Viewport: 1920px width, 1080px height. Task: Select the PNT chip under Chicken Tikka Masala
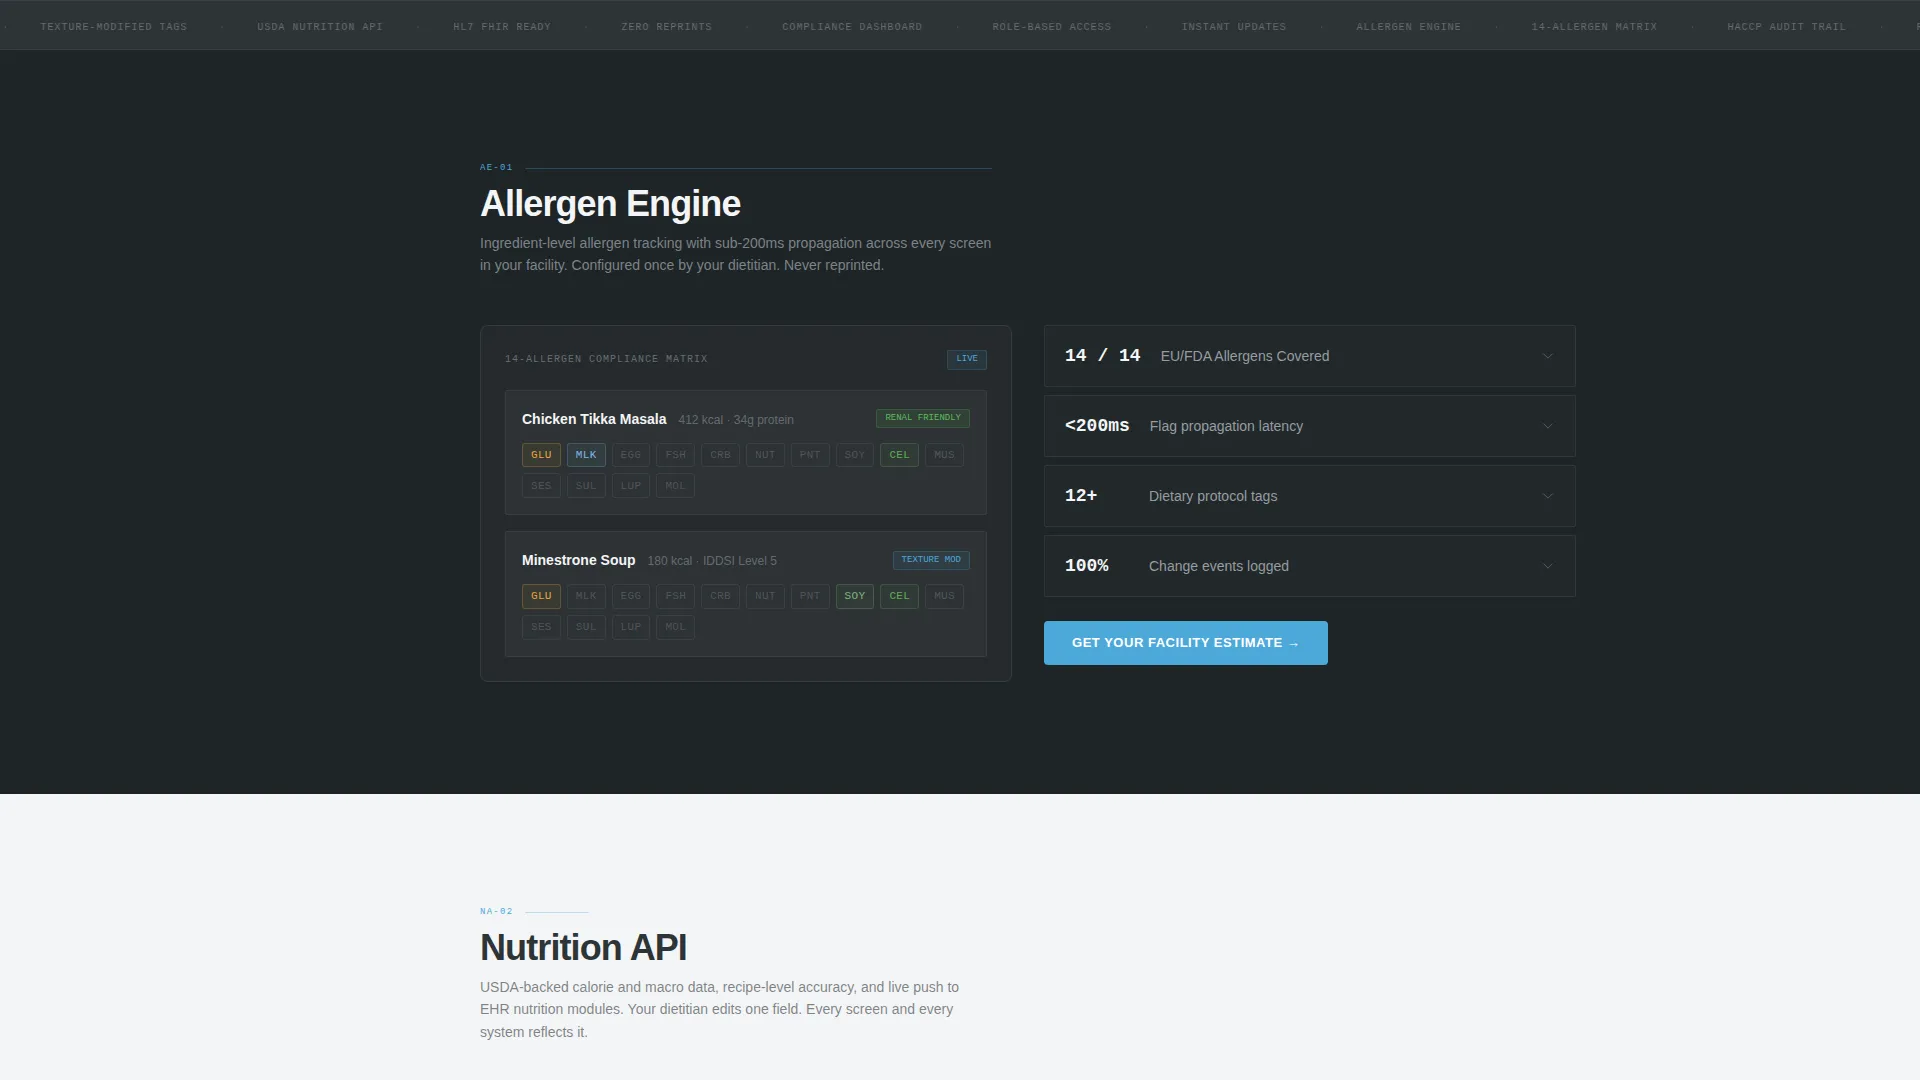tap(810, 455)
